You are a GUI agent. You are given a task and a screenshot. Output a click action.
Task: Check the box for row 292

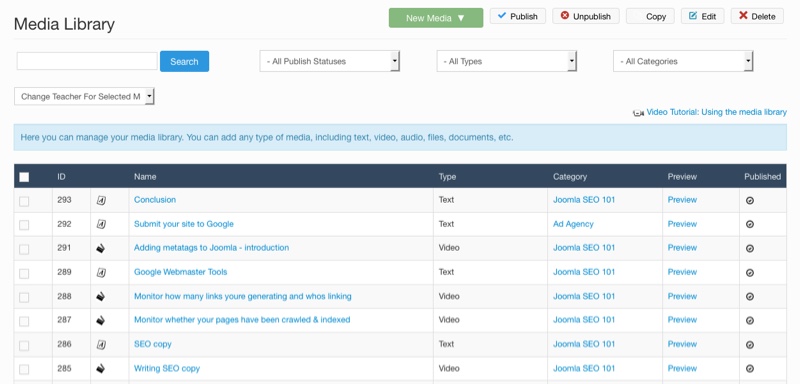[x=24, y=225]
